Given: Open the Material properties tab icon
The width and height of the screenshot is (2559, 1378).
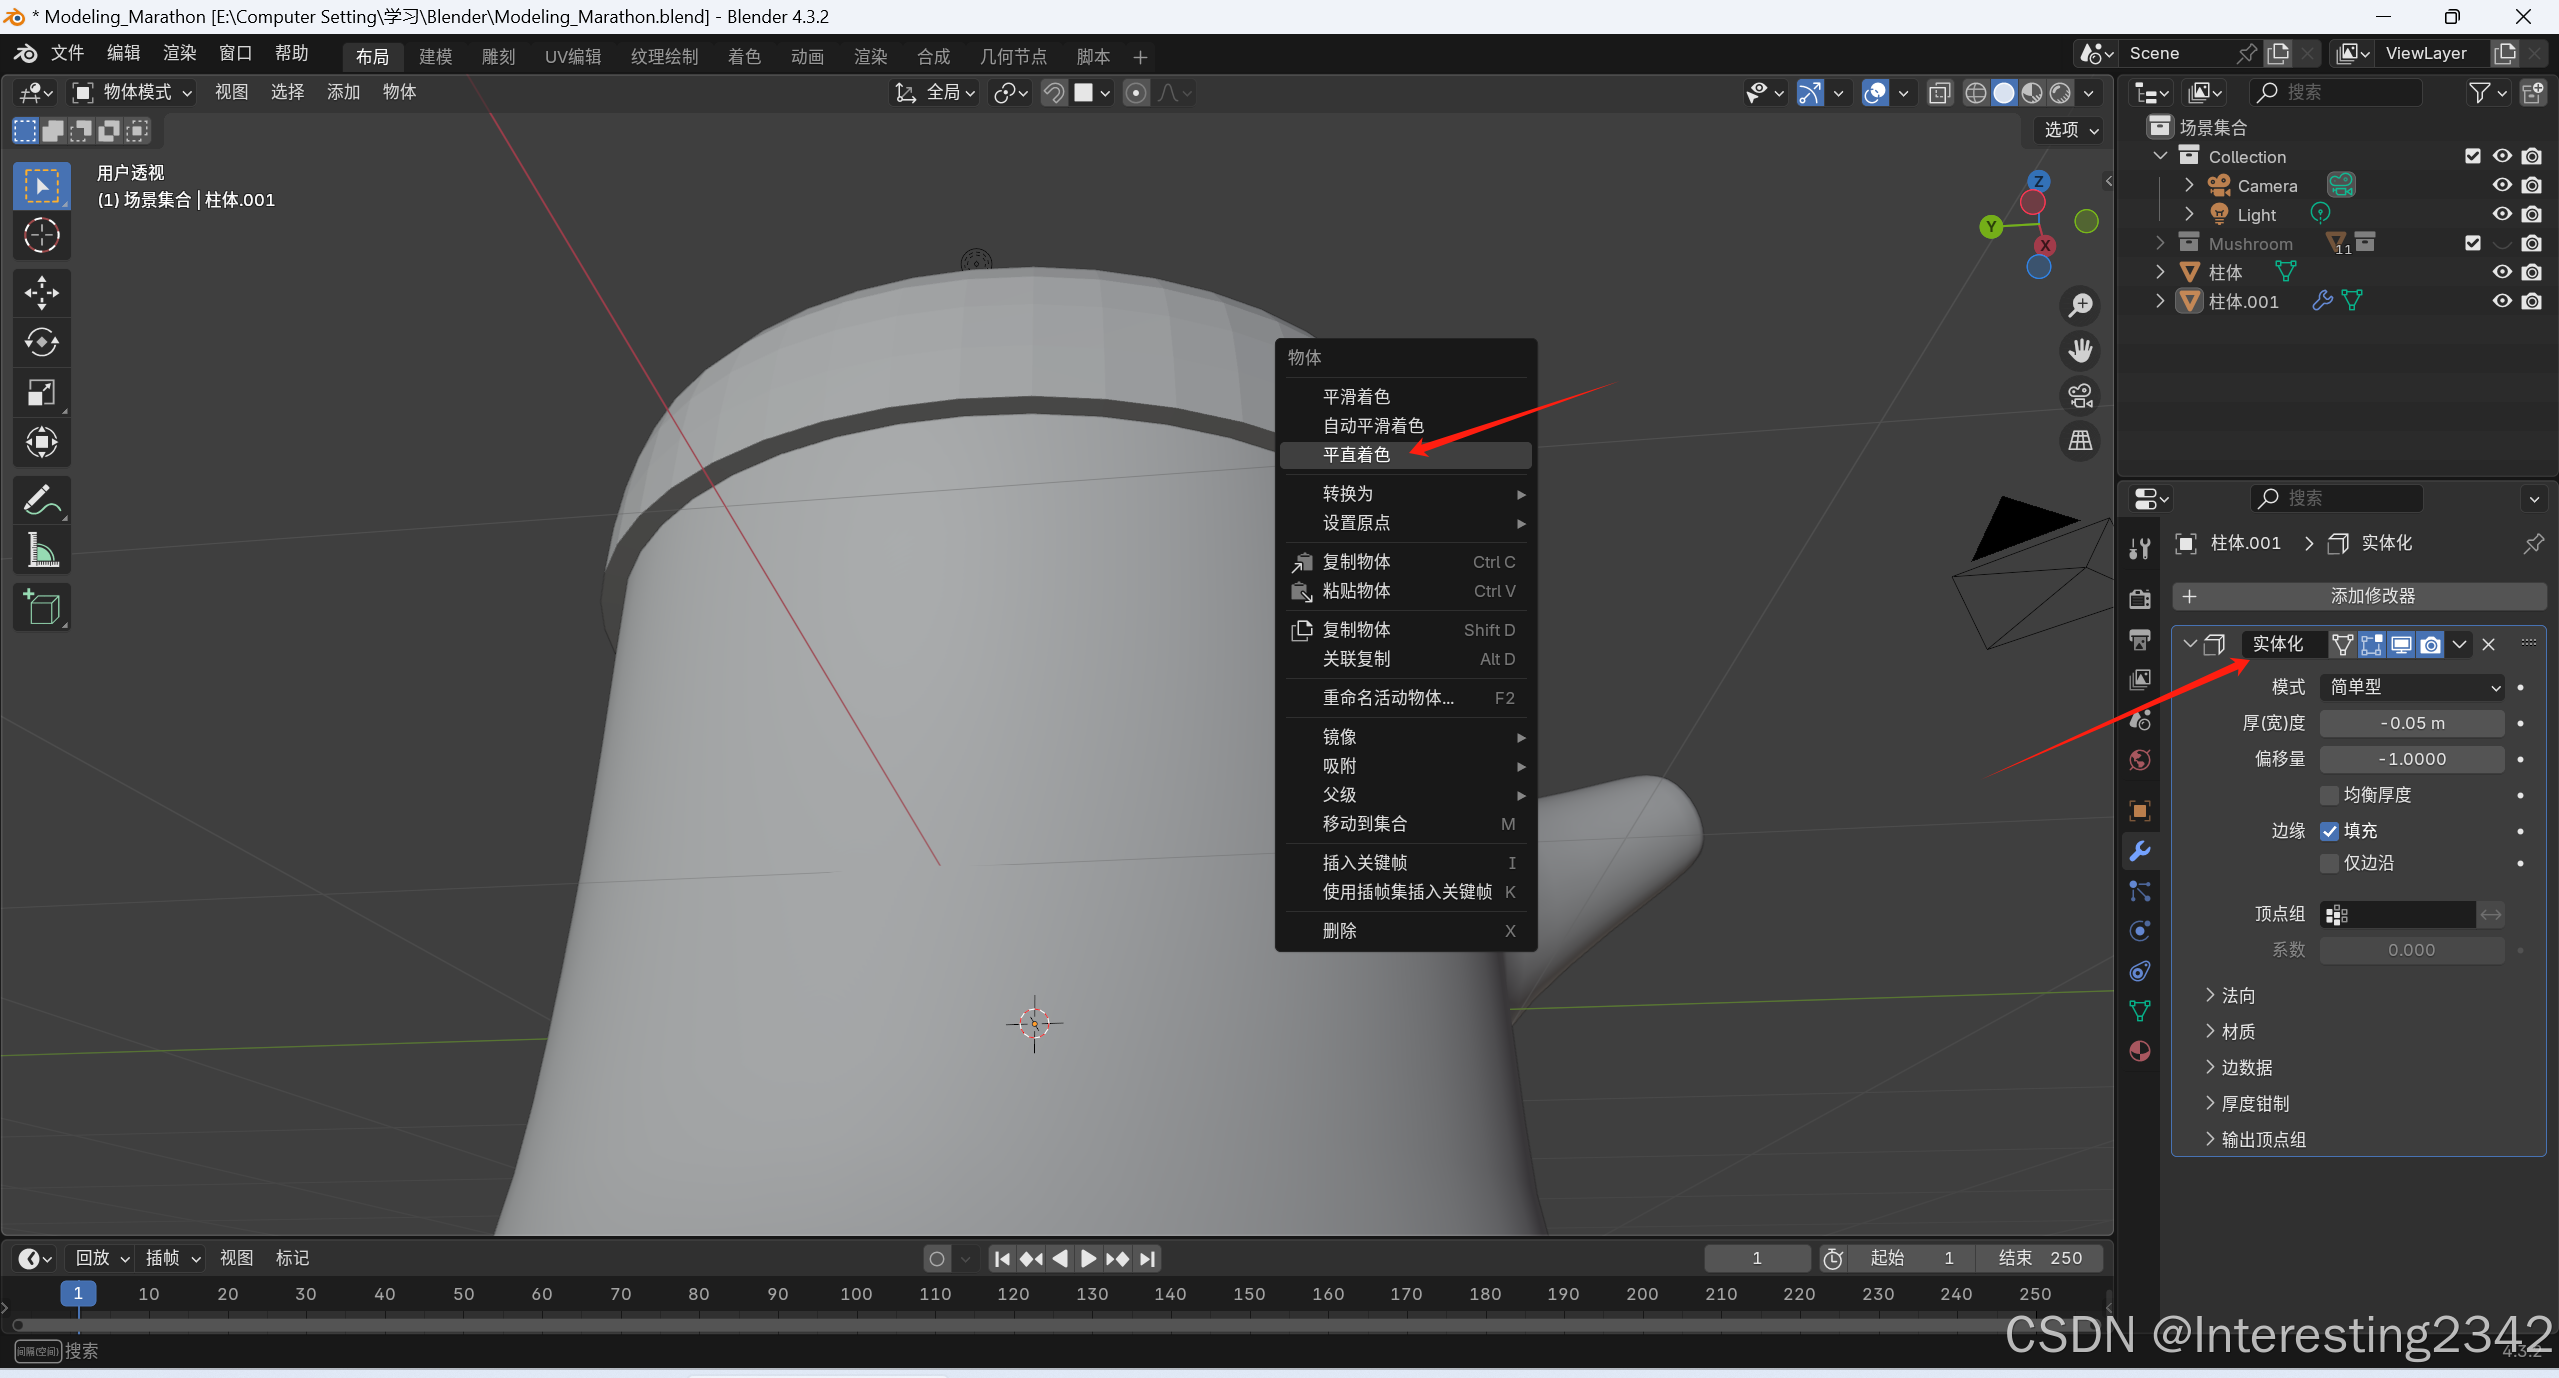Looking at the screenshot, I should coord(2140,1051).
